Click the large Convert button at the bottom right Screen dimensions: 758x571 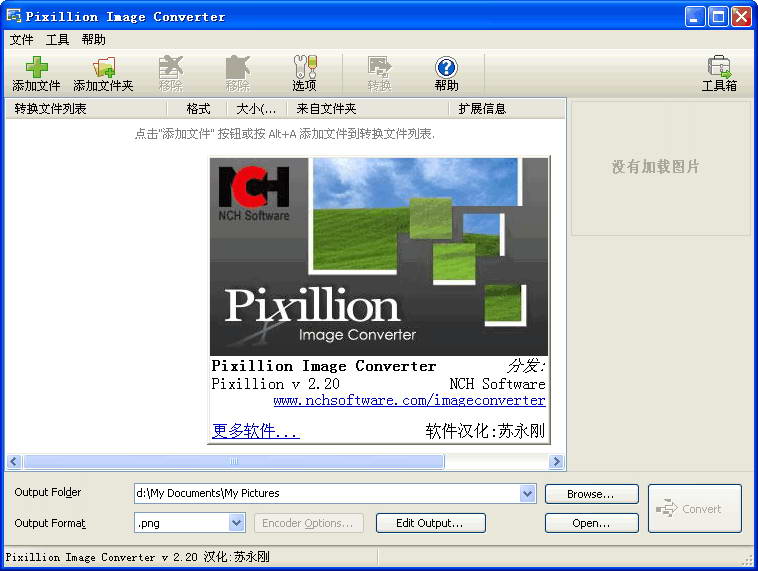tap(695, 509)
